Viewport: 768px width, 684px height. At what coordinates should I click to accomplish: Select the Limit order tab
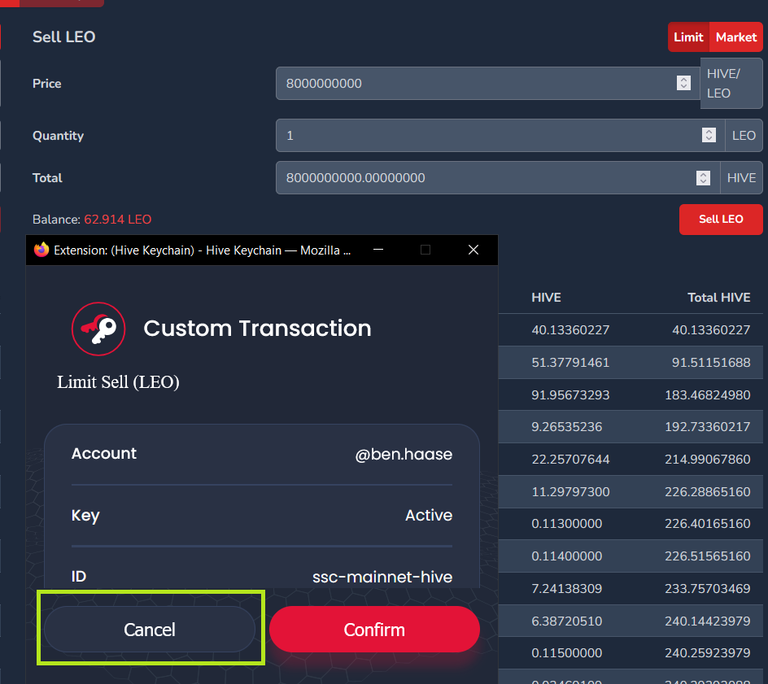pyautogui.click(x=688, y=37)
